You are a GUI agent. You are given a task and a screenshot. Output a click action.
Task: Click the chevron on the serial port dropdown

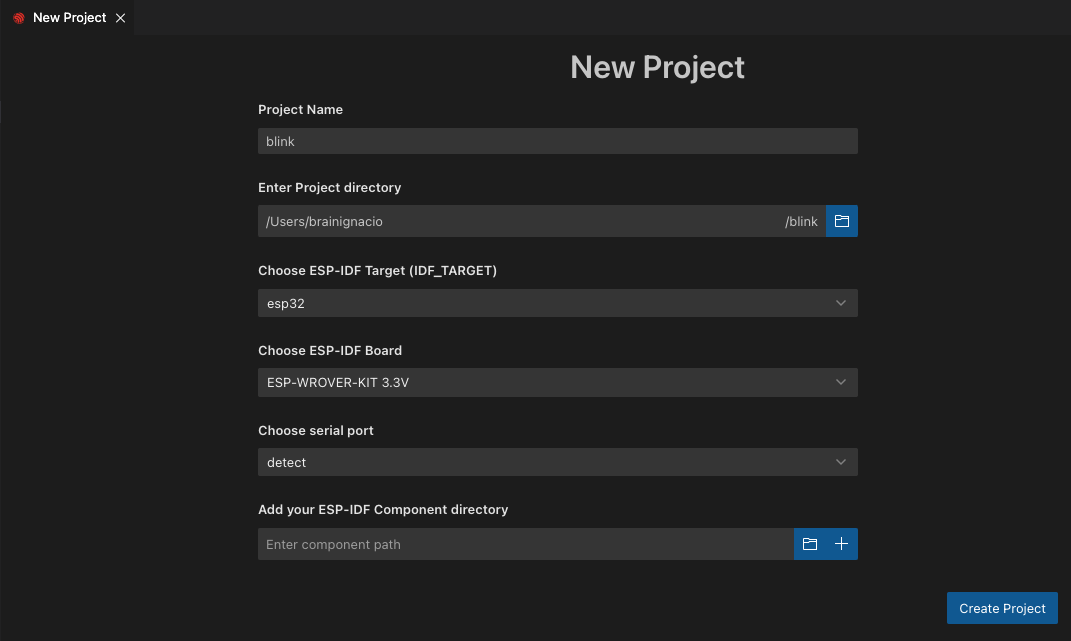click(840, 462)
